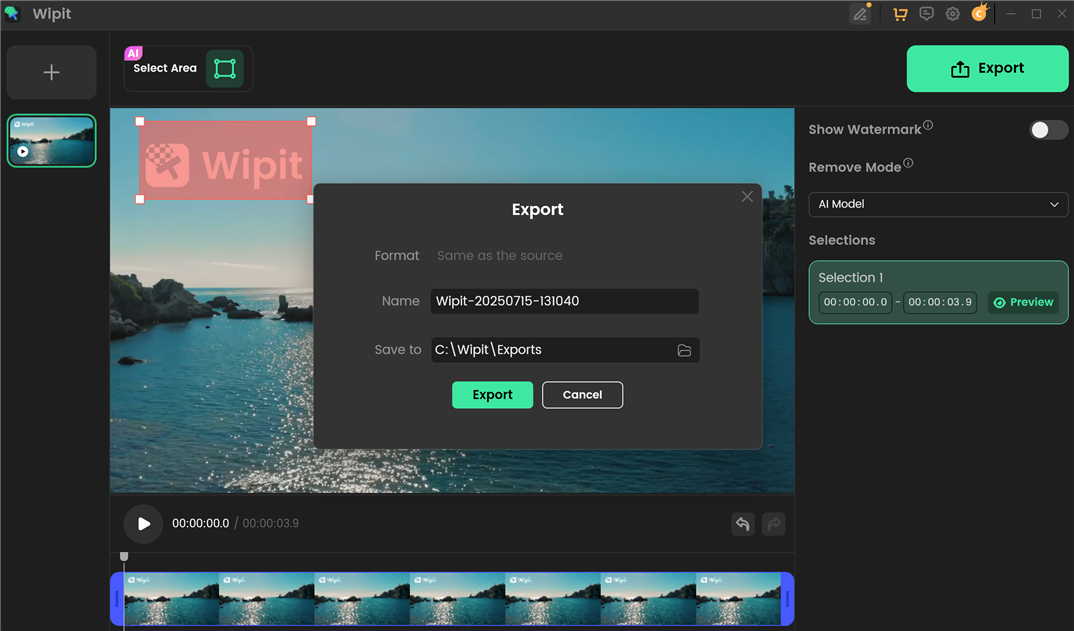Open the folder browser for Save to path
Screen dimensions: 1074x631
[685, 349]
